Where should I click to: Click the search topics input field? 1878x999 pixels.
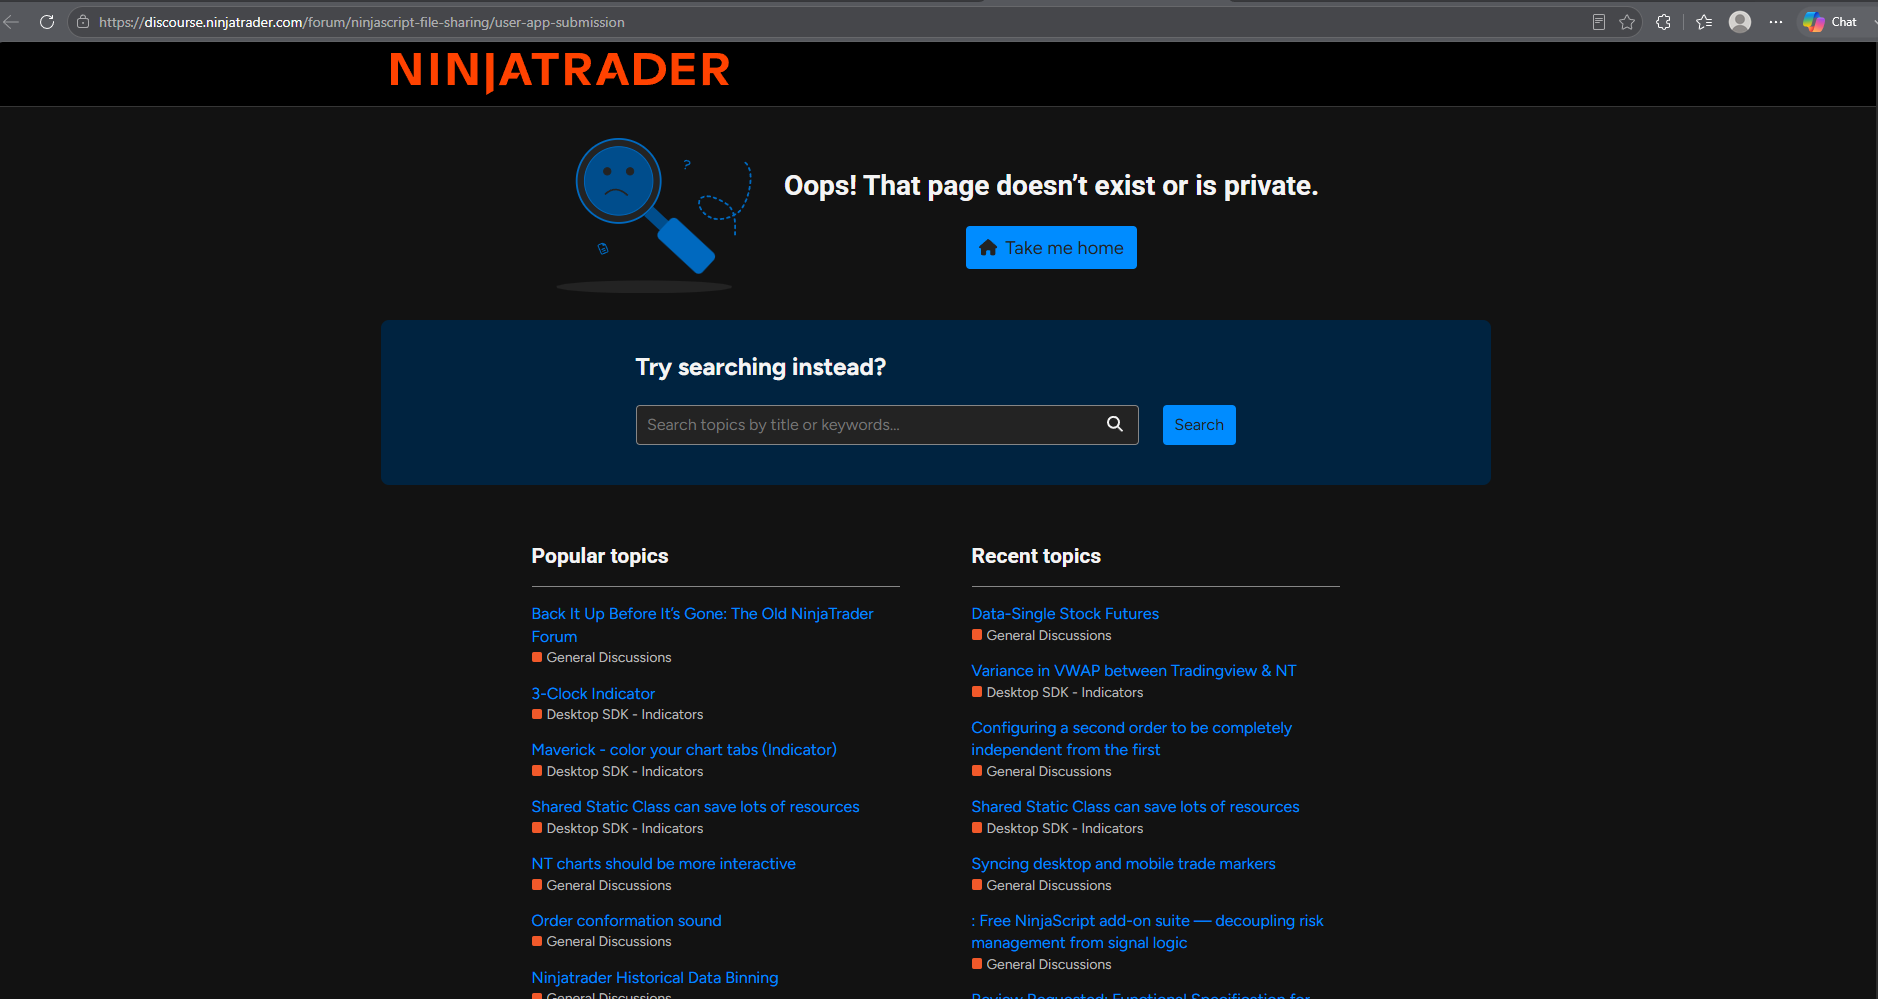pyautogui.click(x=887, y=425)
